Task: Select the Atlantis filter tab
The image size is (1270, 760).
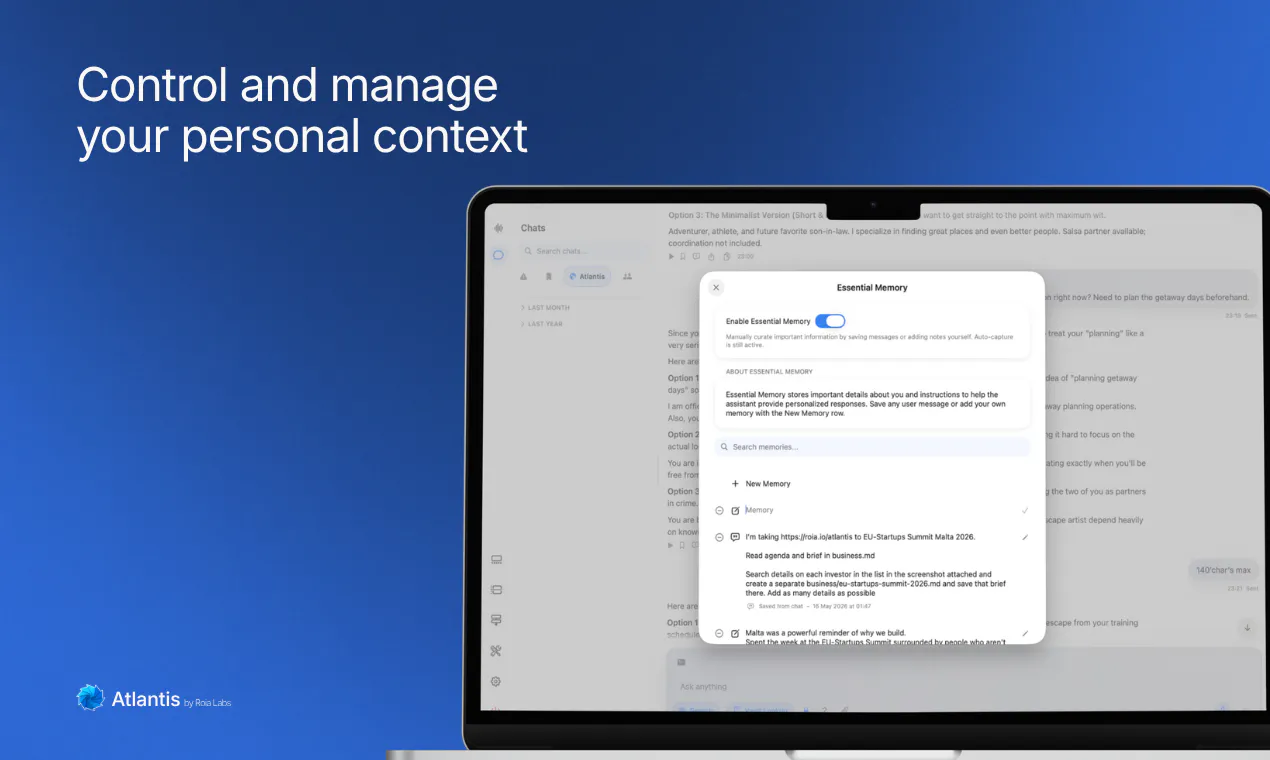Action: point(586,276)
